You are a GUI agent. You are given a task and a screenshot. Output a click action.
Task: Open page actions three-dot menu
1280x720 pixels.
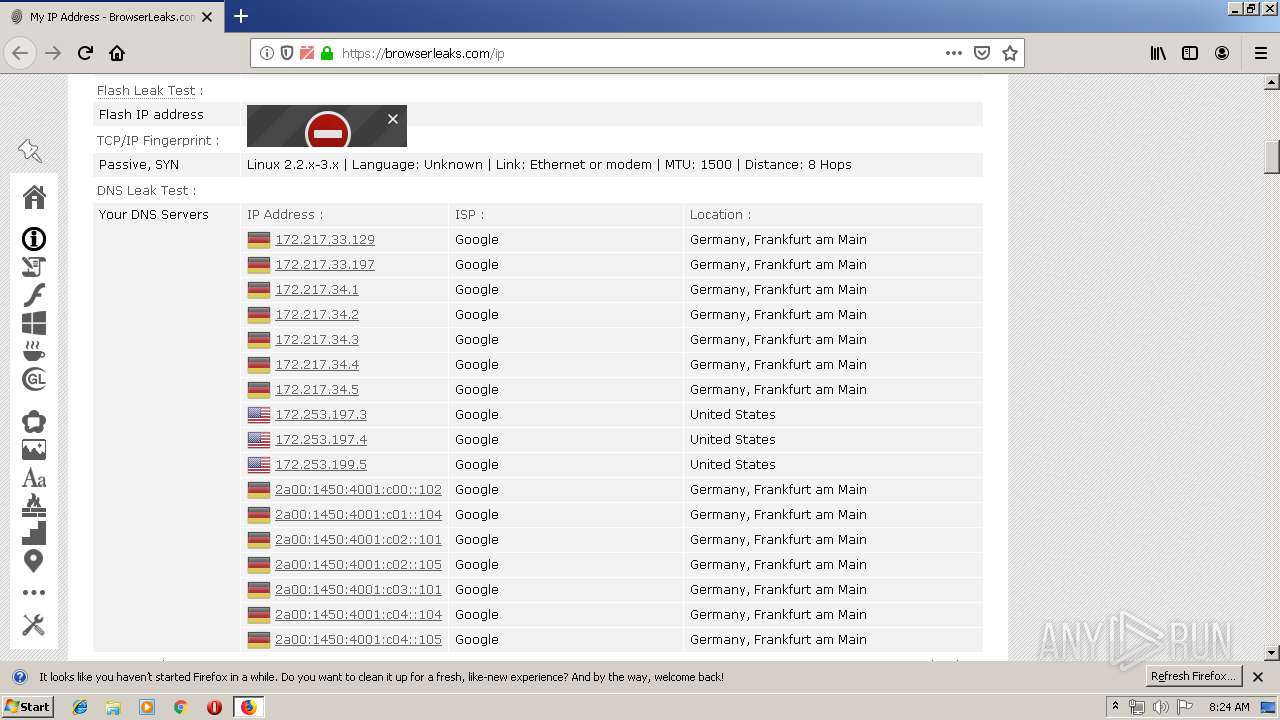[954, 53]
